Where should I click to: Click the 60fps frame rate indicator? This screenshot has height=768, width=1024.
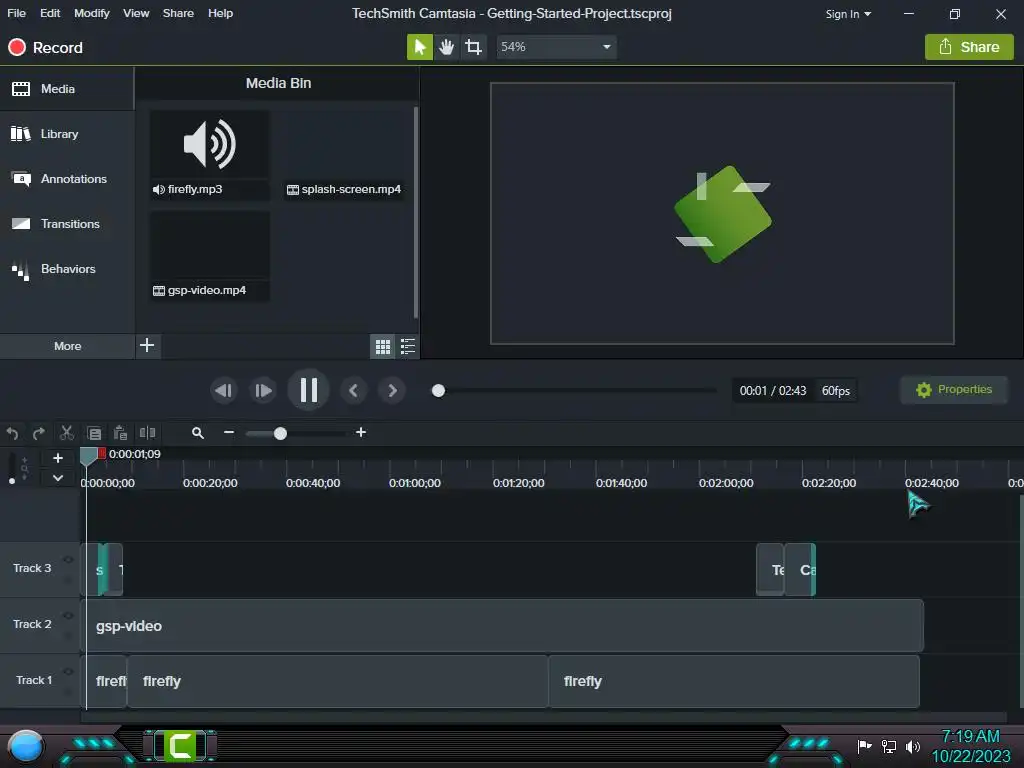[835, 391]
